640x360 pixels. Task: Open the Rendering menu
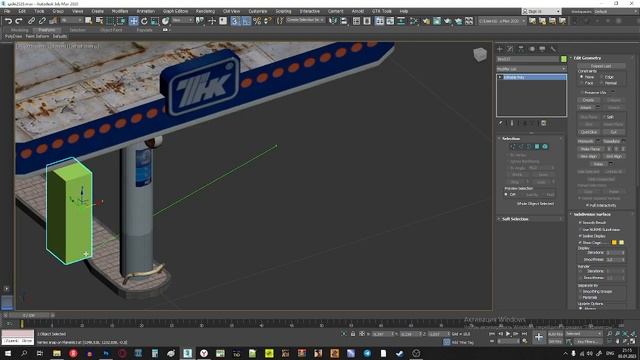tap(205, 11)
